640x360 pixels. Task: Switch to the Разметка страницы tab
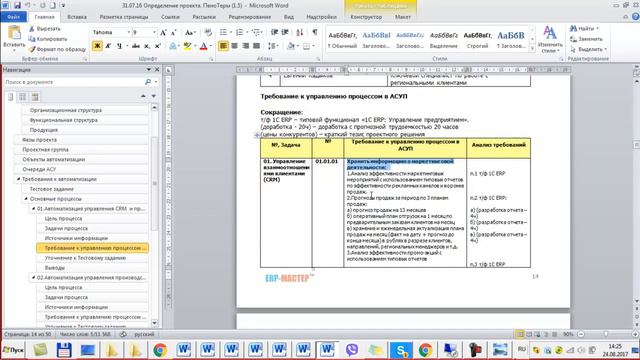click(x=124, y=17)
